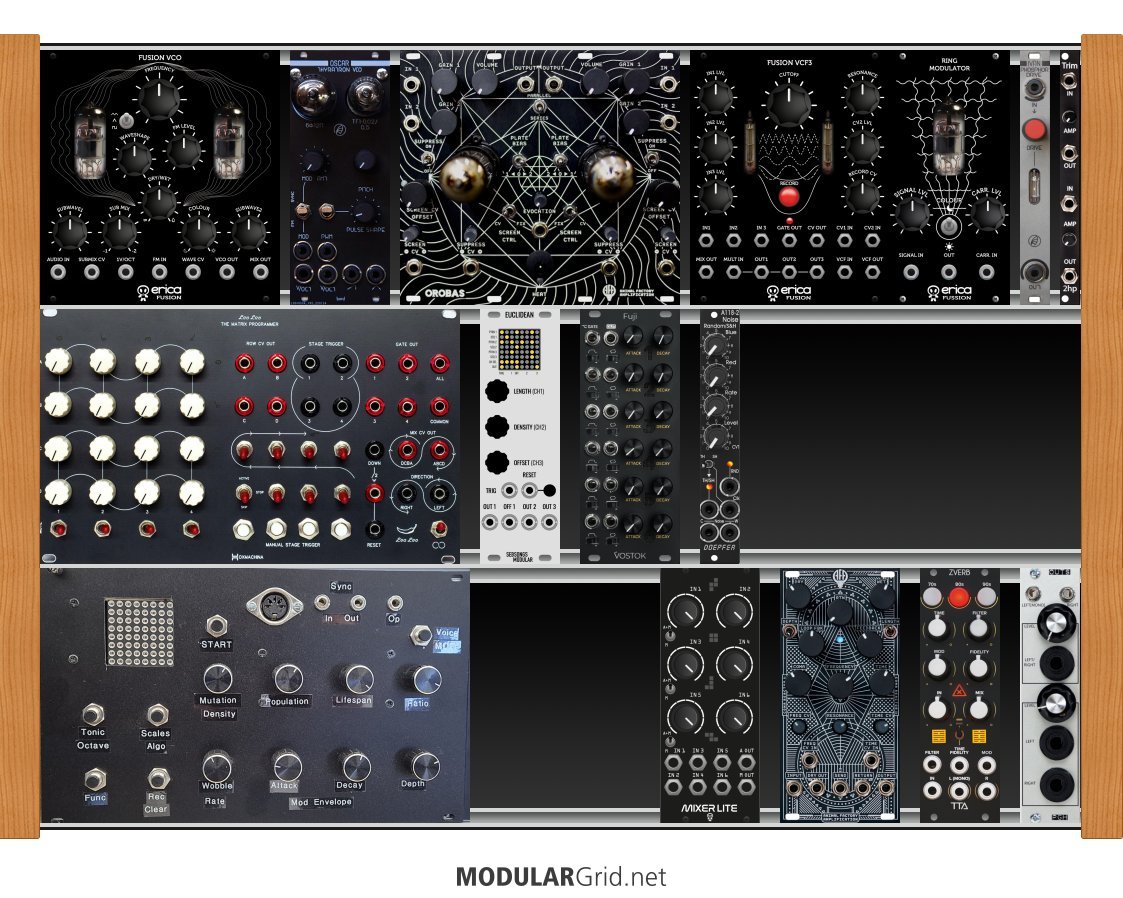Viewport: 1123px width, 898px height.
Task: Click the Ring Modulator Signal In jack
Action: [x=911, y=272]
